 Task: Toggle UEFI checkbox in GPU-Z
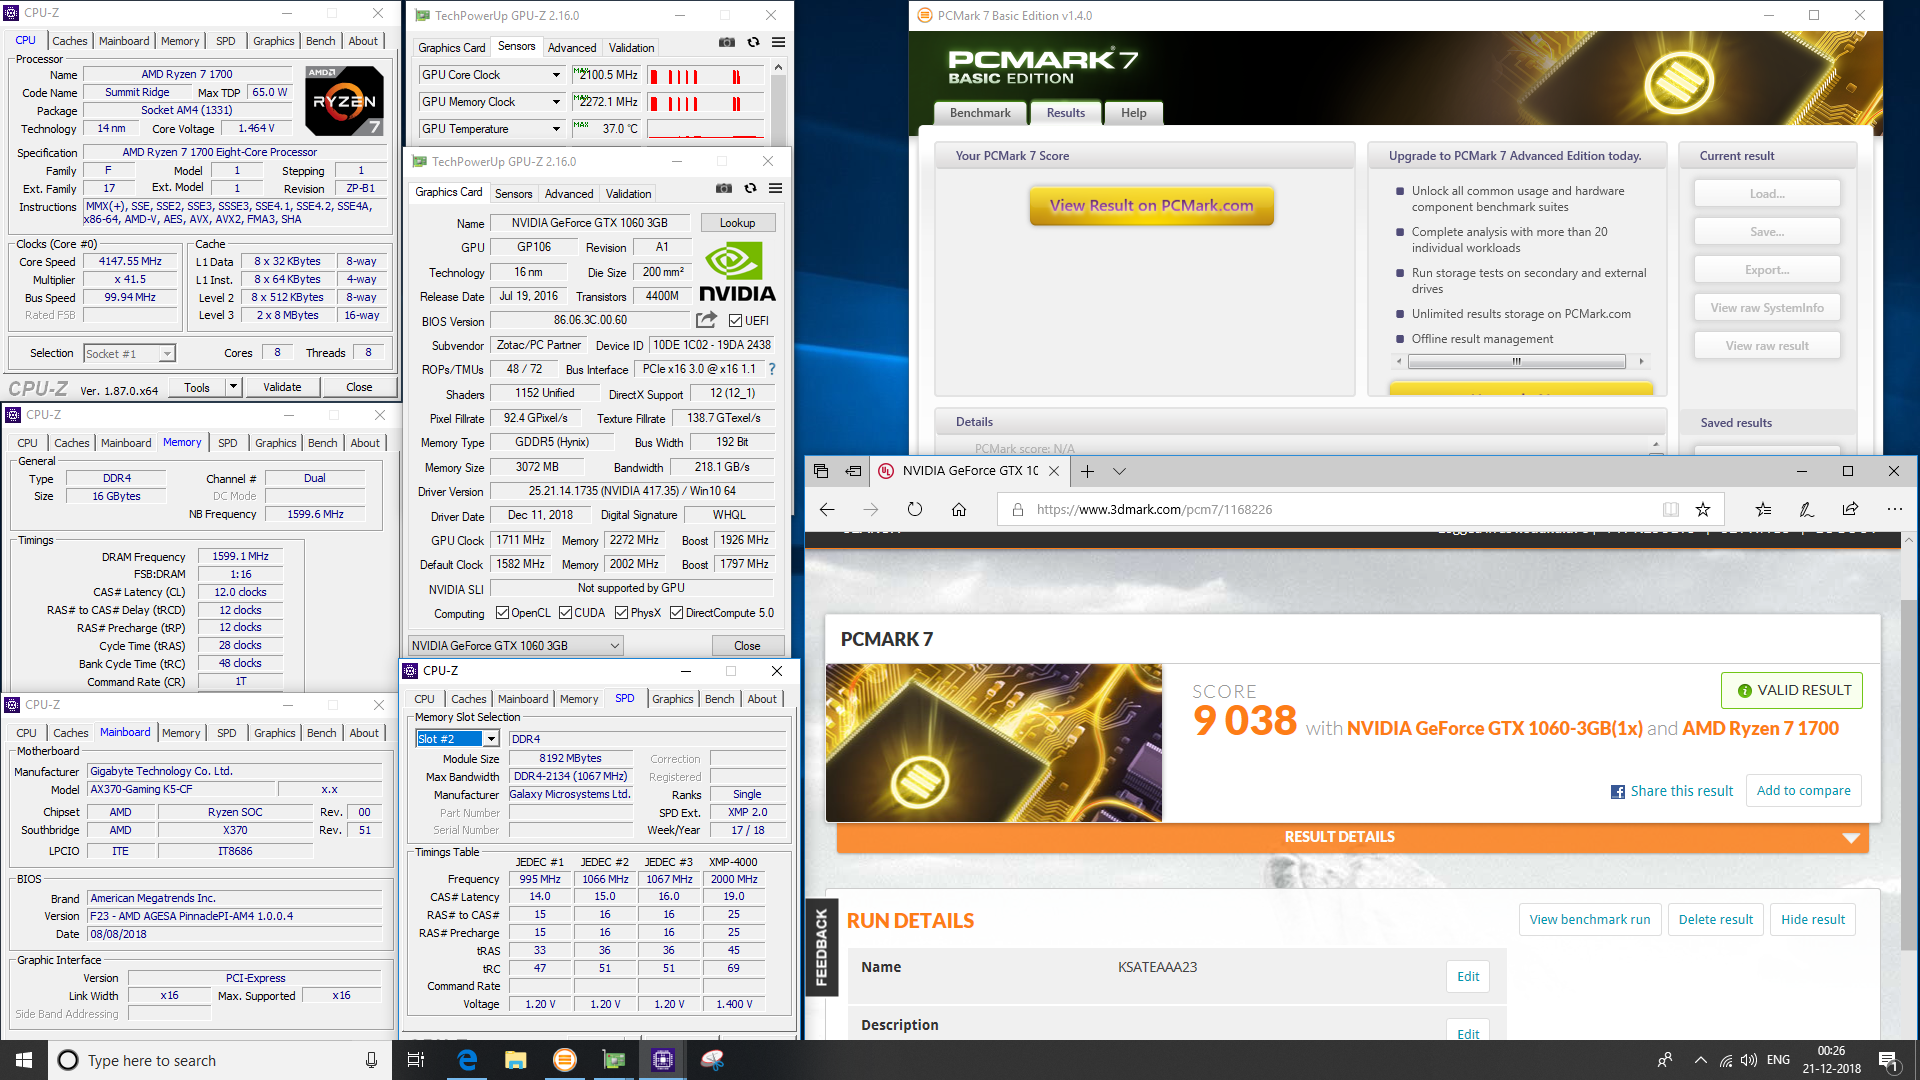[735, 321]
